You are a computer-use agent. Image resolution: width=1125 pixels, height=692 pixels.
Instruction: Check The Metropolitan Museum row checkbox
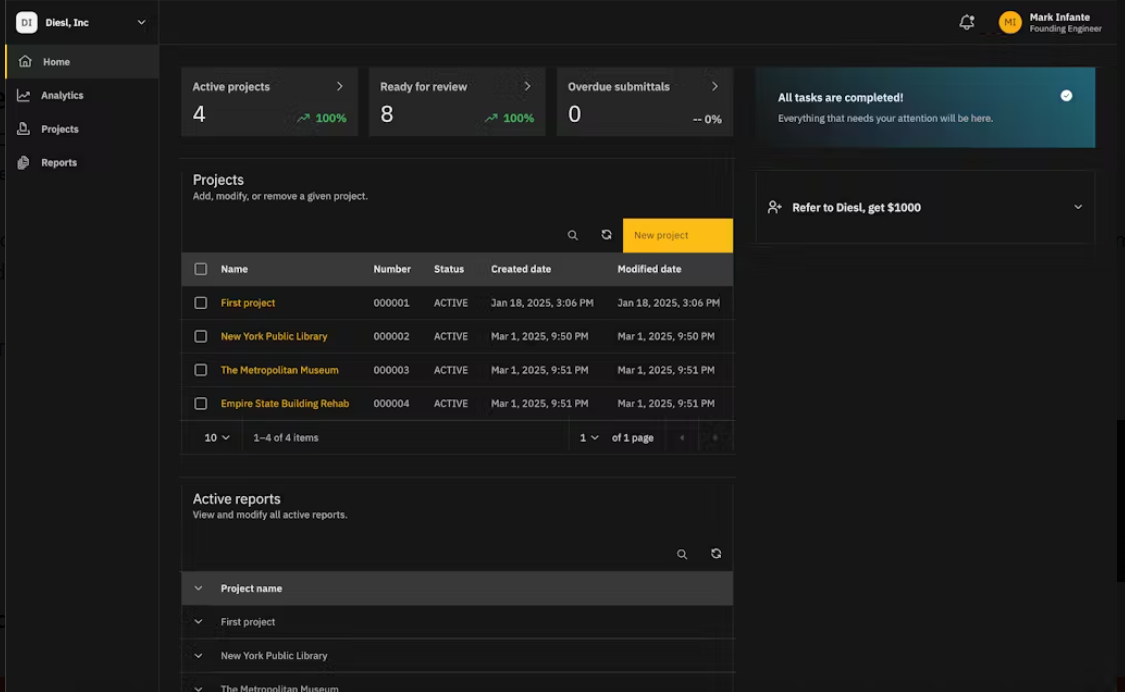coord(201,370)
